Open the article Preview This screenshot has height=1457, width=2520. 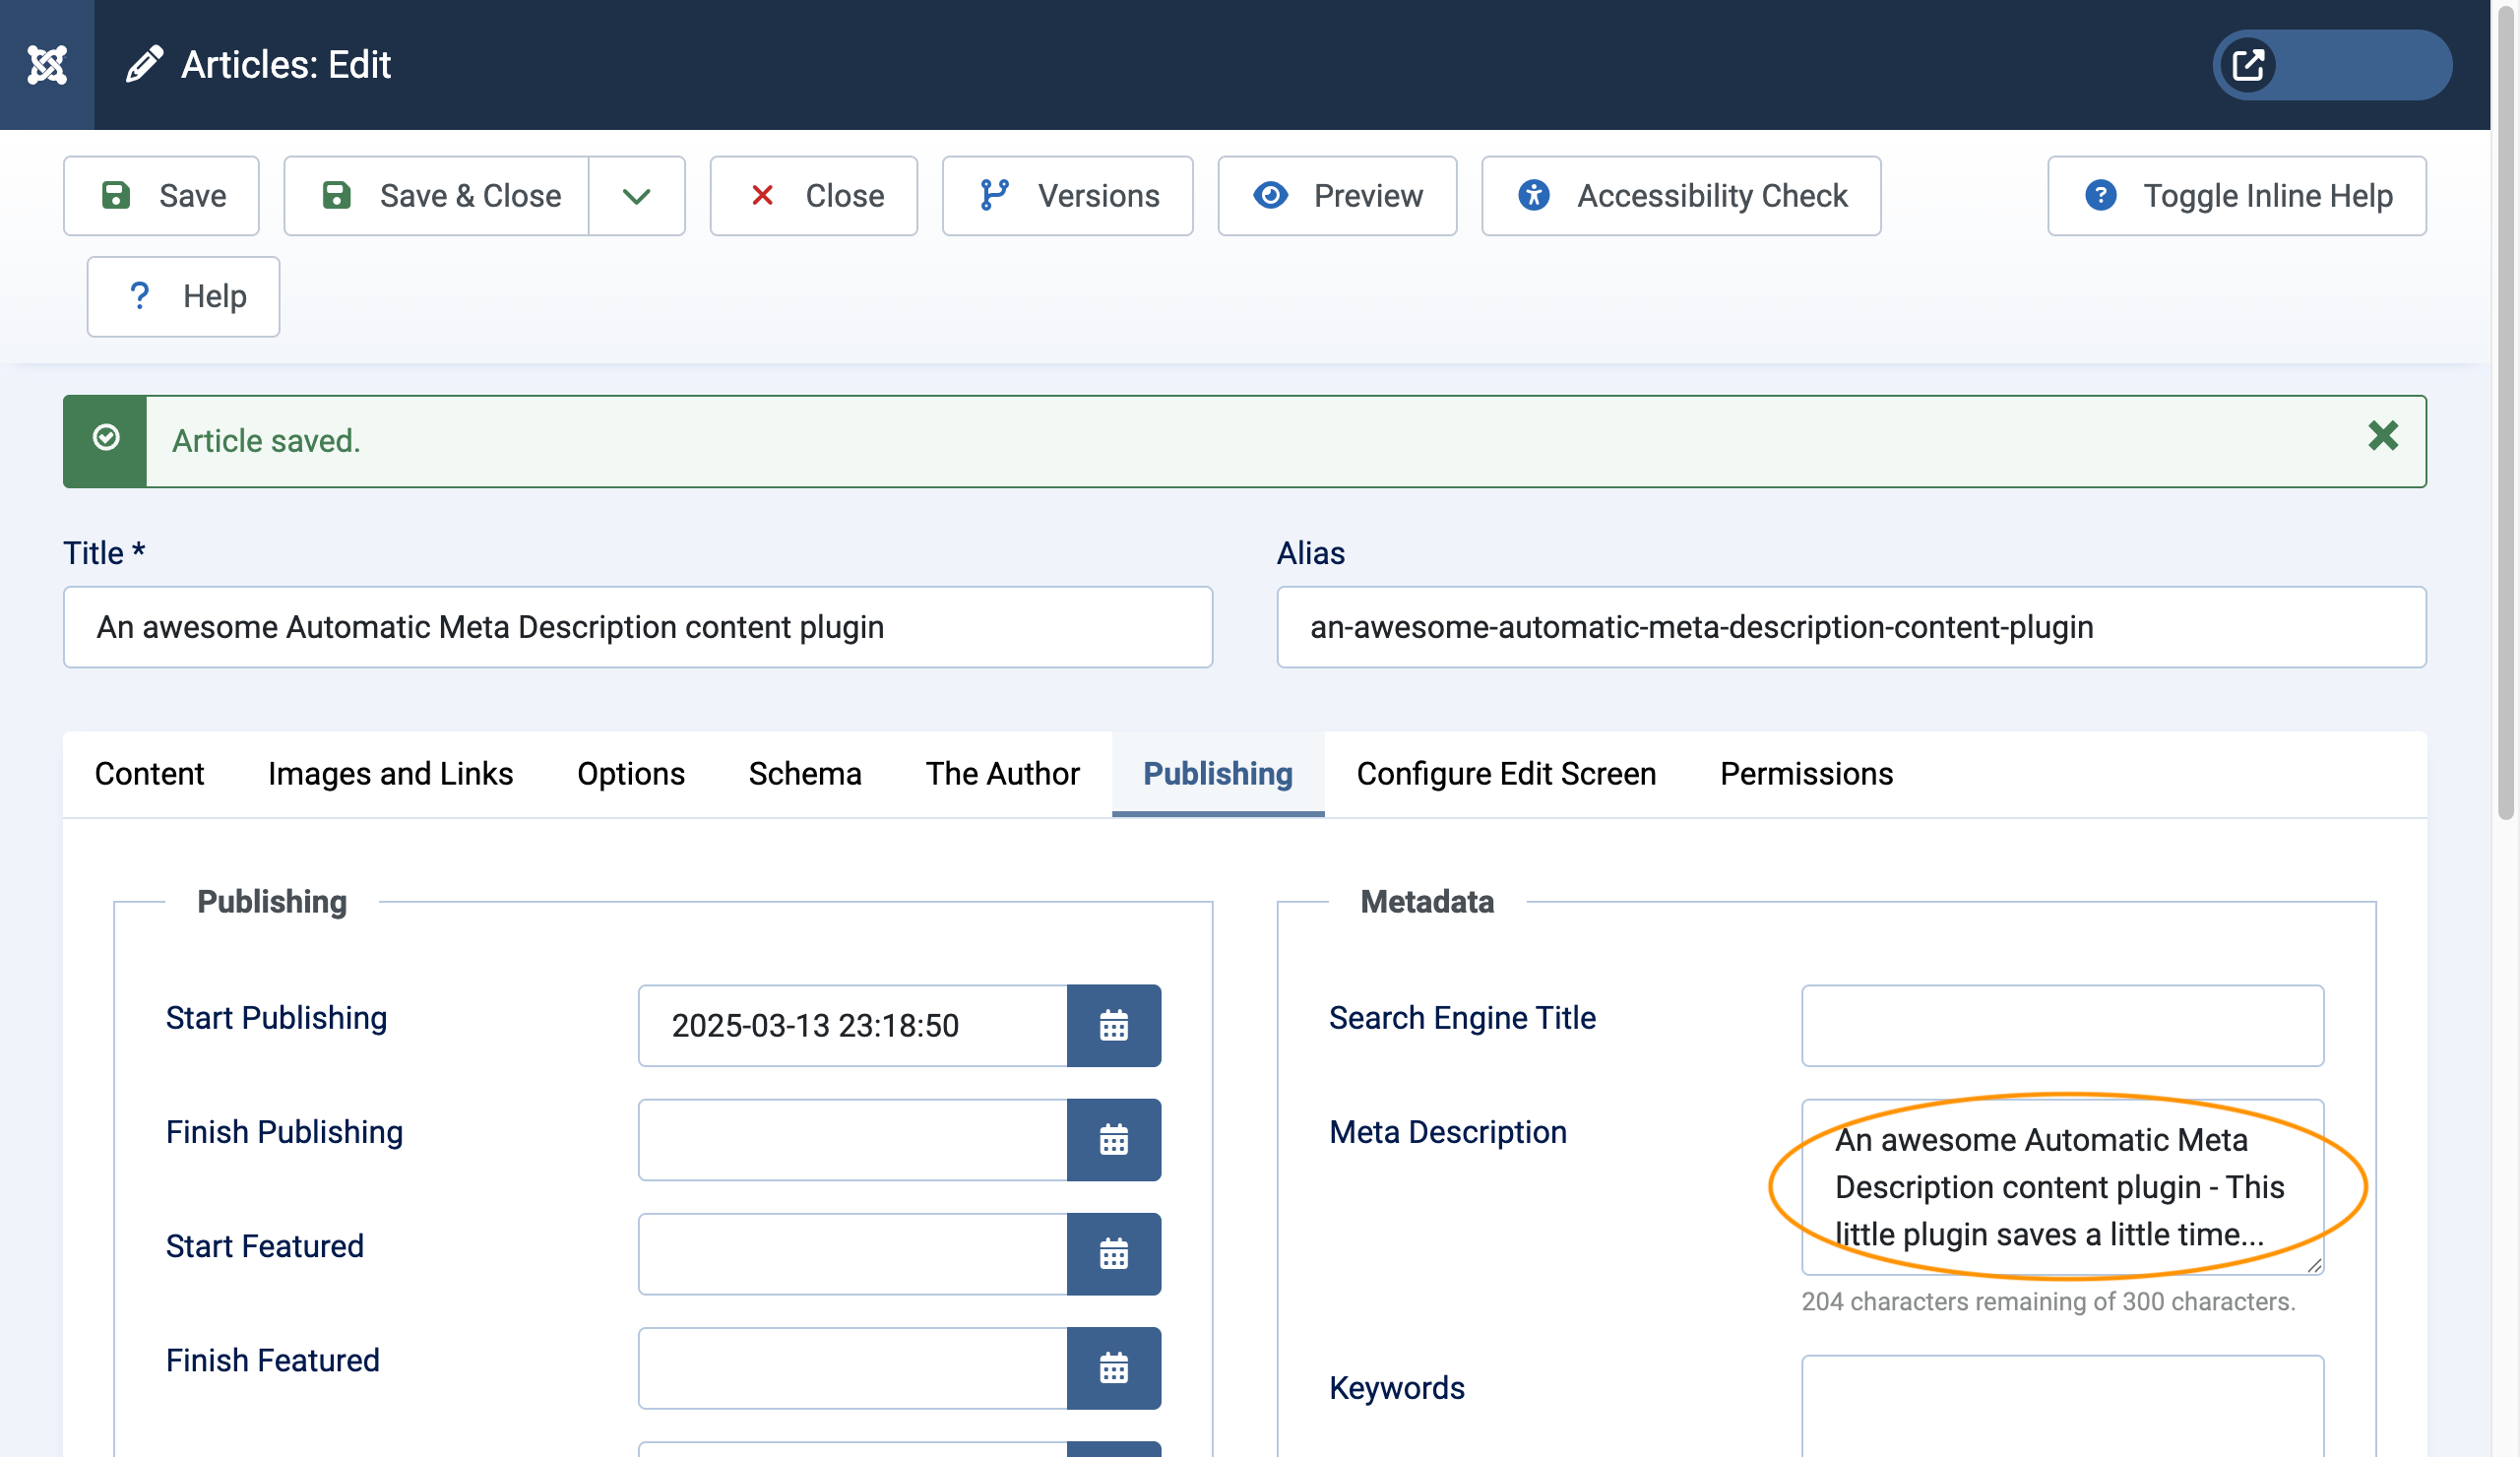(1337, 195)
